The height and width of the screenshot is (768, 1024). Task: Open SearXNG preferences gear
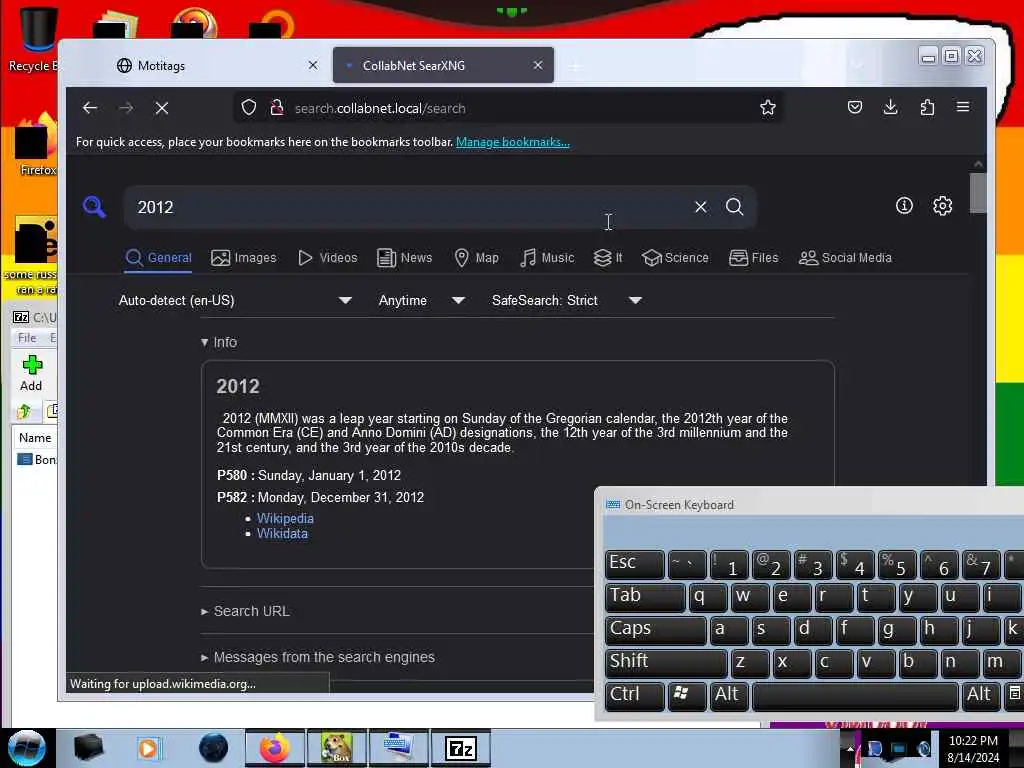click(x=942, y=206)
